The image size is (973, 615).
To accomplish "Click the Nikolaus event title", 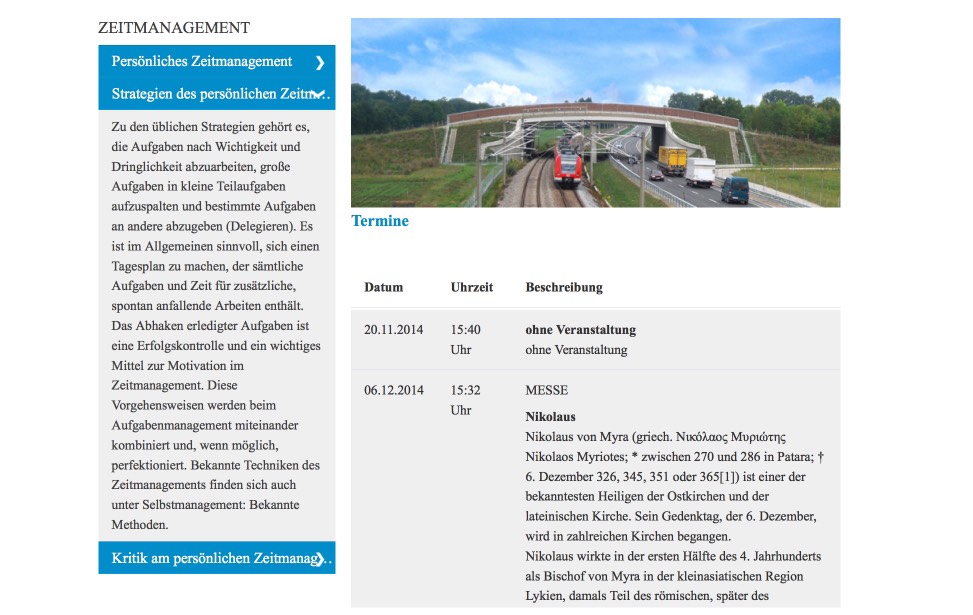I will (x=550, y=416).
